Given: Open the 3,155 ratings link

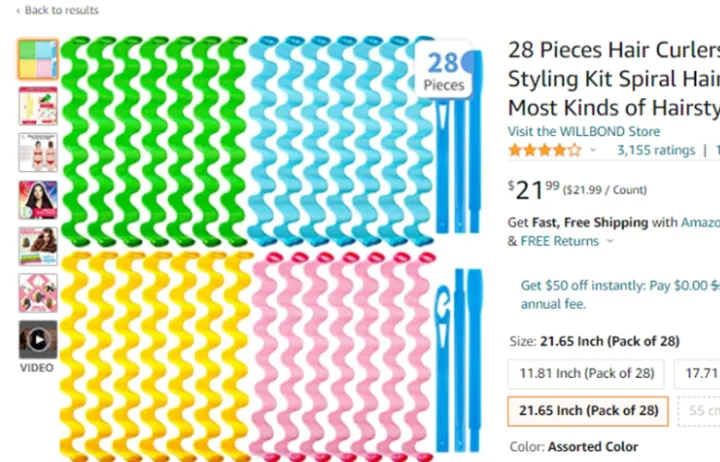Looking at the screenshot, I should [x=655, y=151].
